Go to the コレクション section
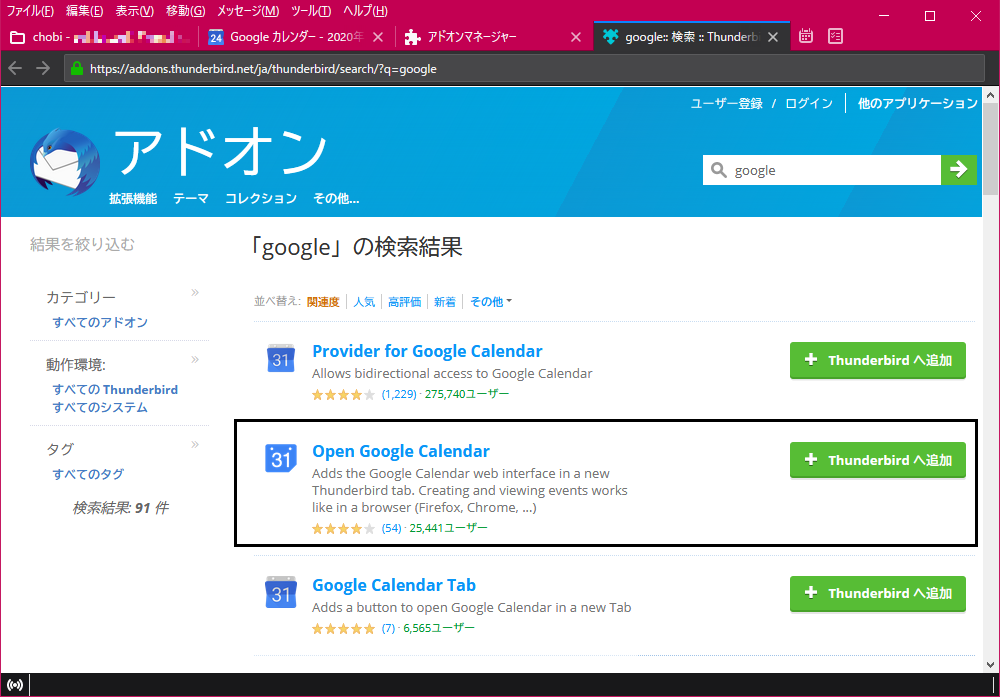 pyautogui.click(x=261, y=198)
